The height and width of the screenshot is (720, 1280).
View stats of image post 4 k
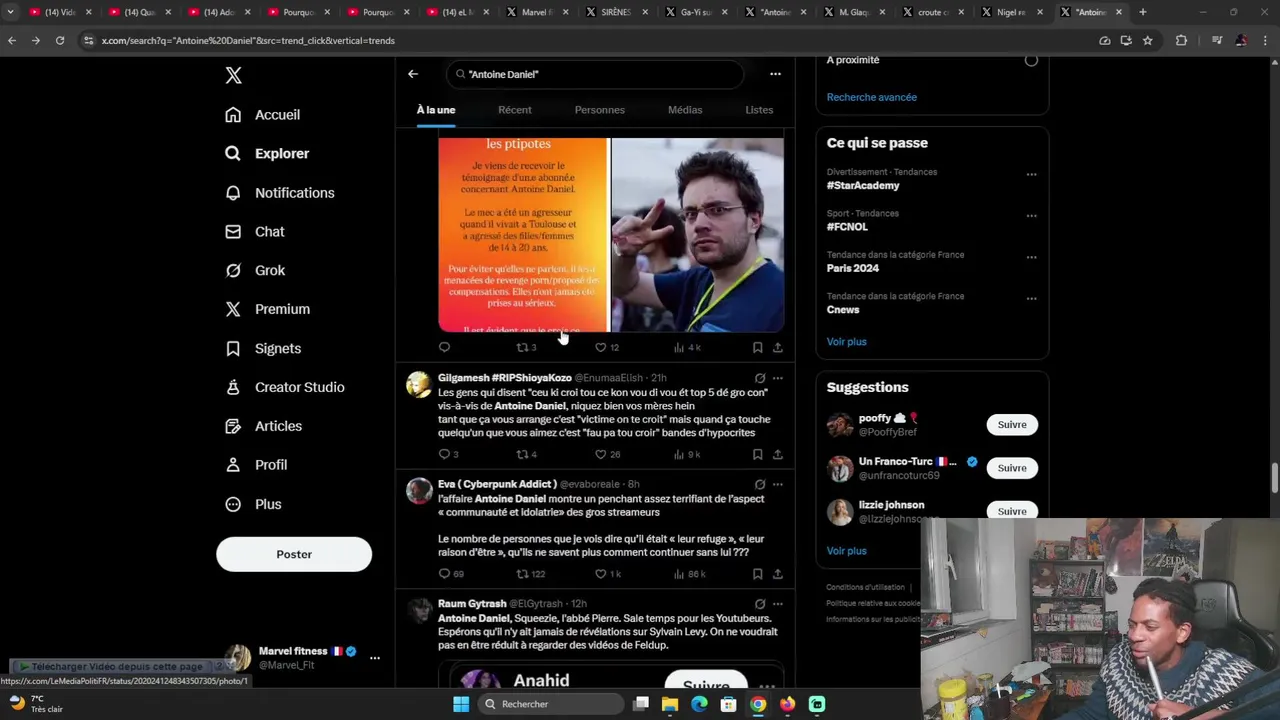tap(687, 348)
